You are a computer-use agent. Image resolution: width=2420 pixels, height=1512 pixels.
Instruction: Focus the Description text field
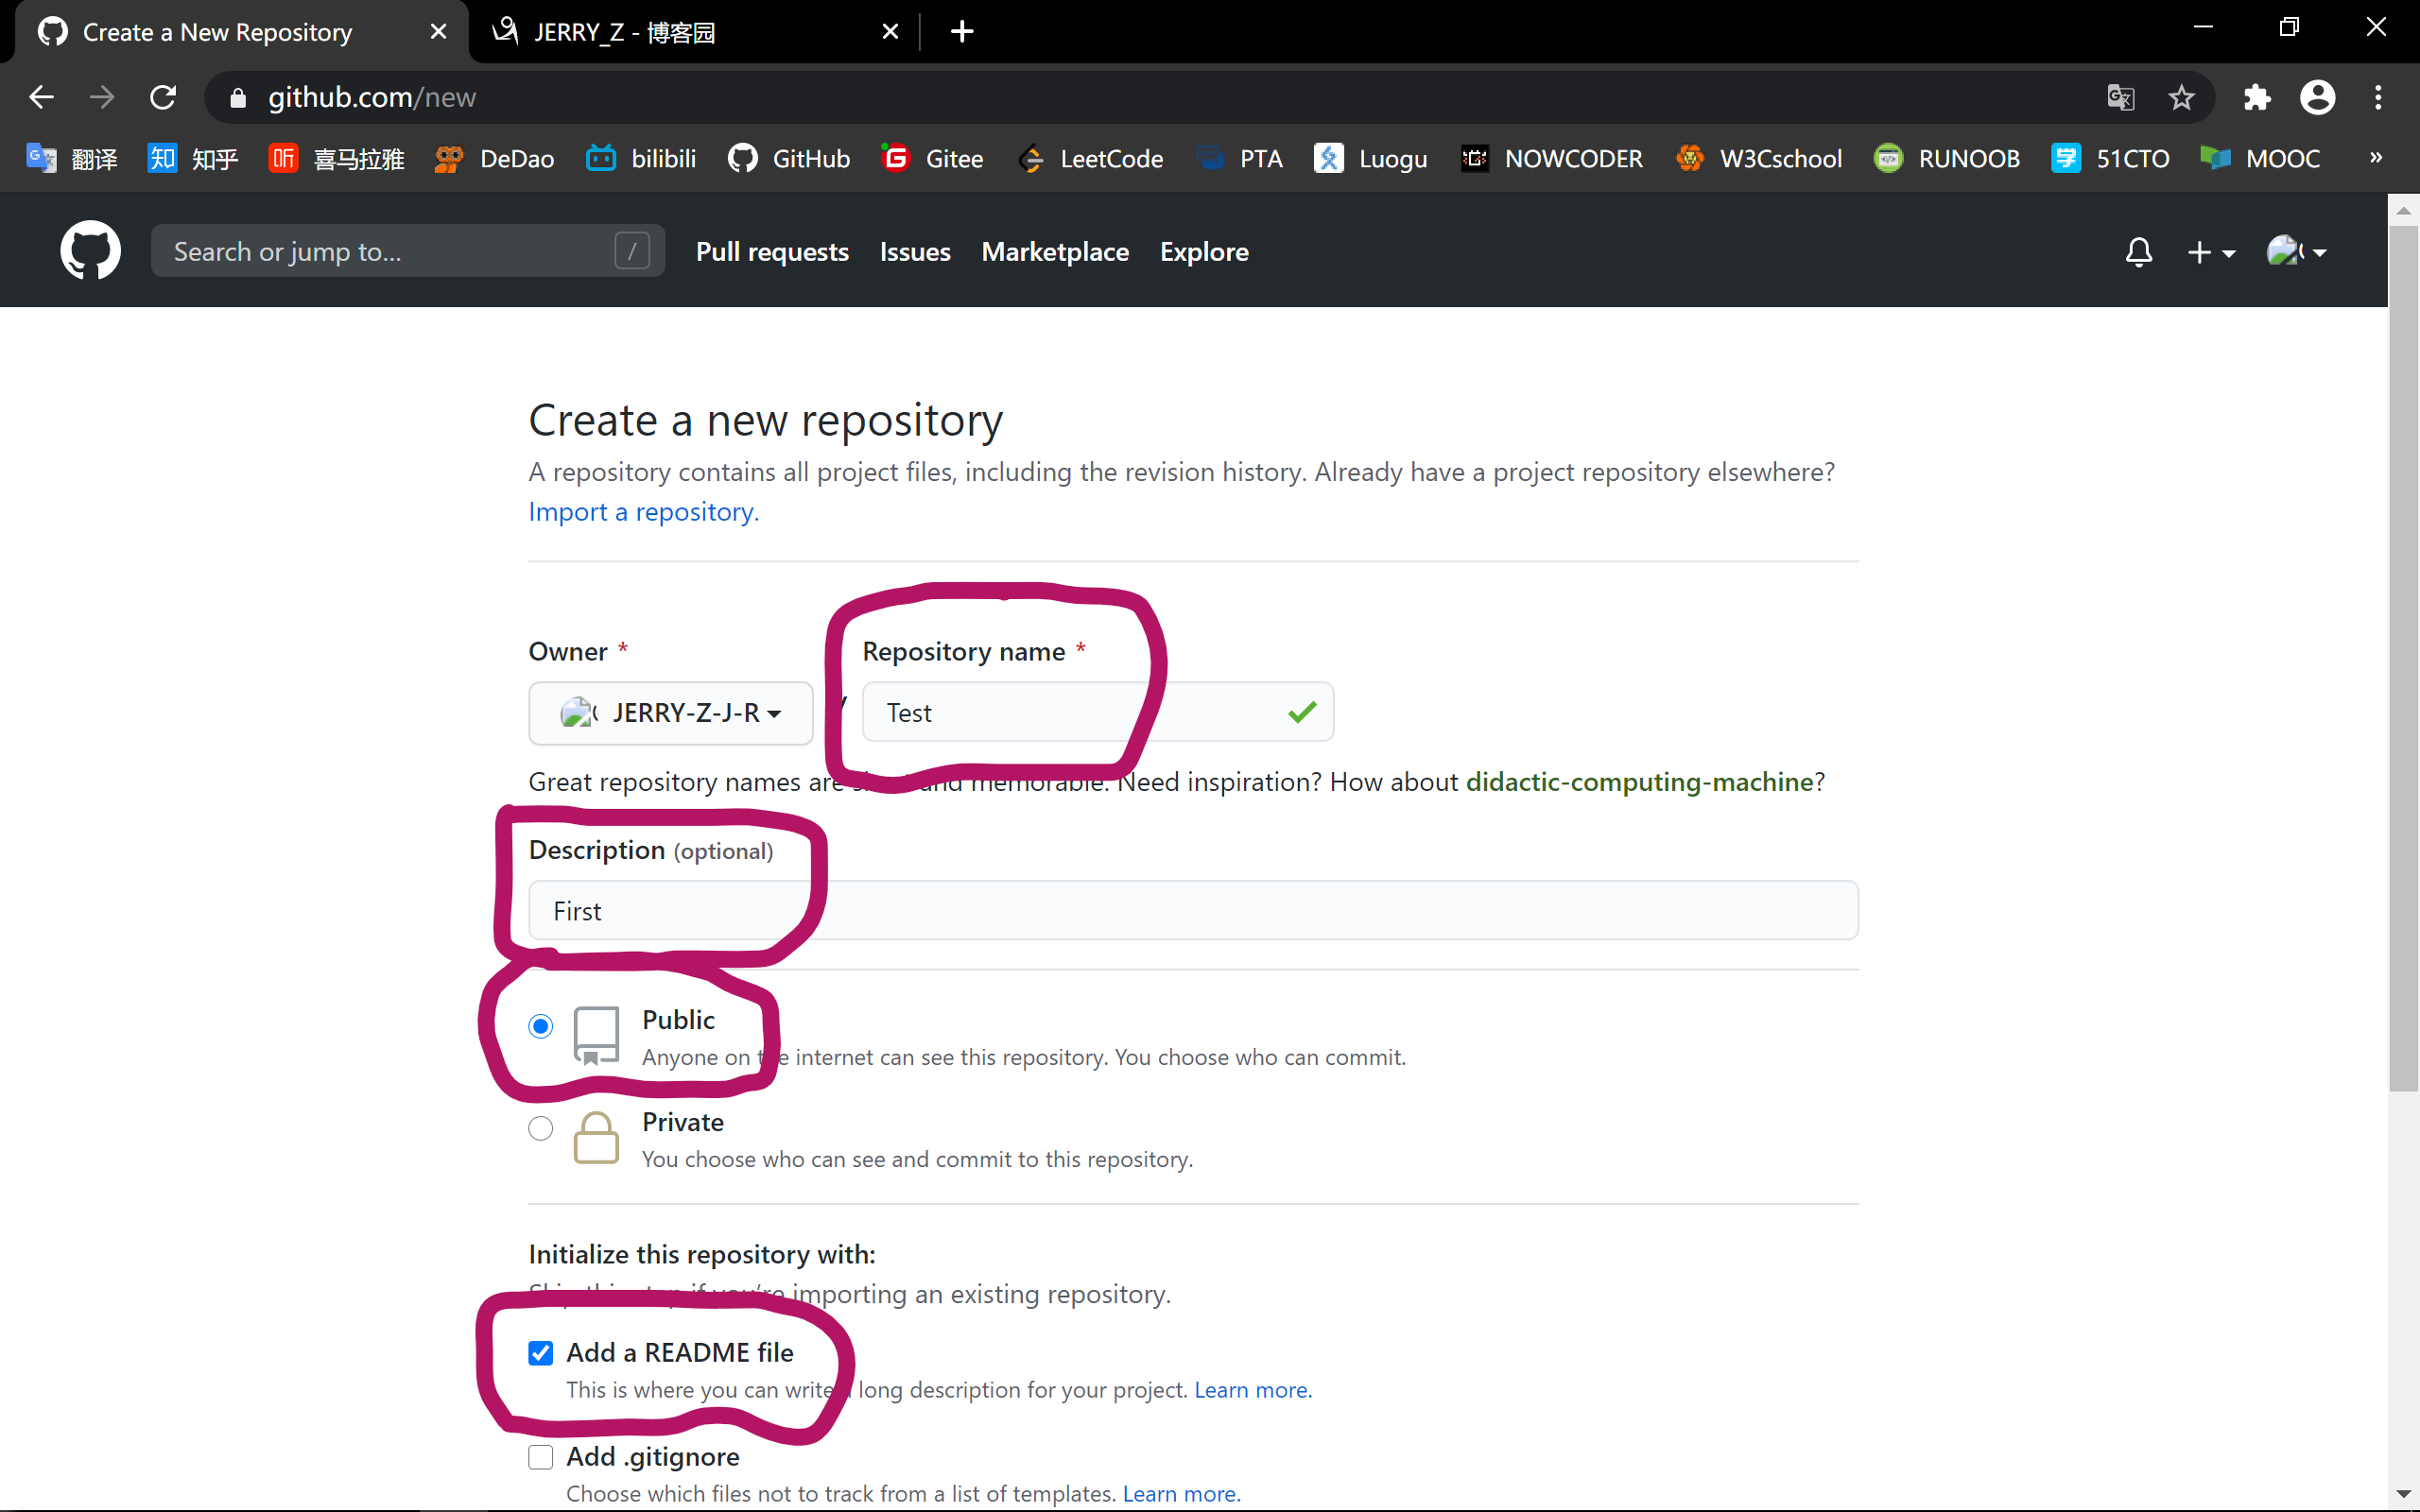point(1192,911)
